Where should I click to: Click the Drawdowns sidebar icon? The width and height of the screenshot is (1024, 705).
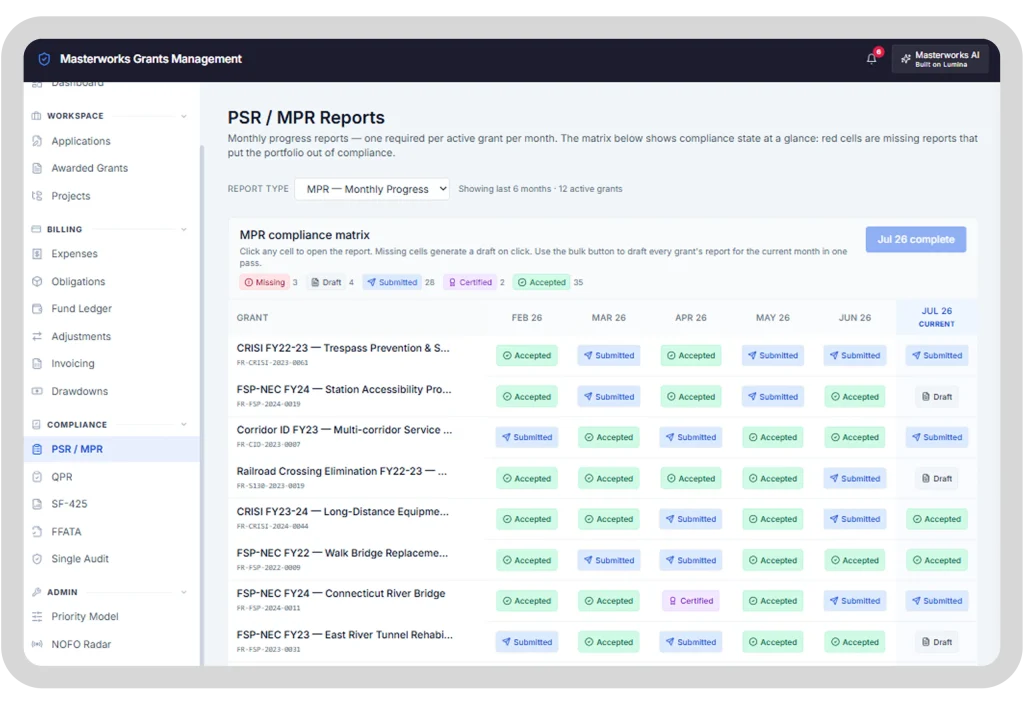[x=37, y=391]
